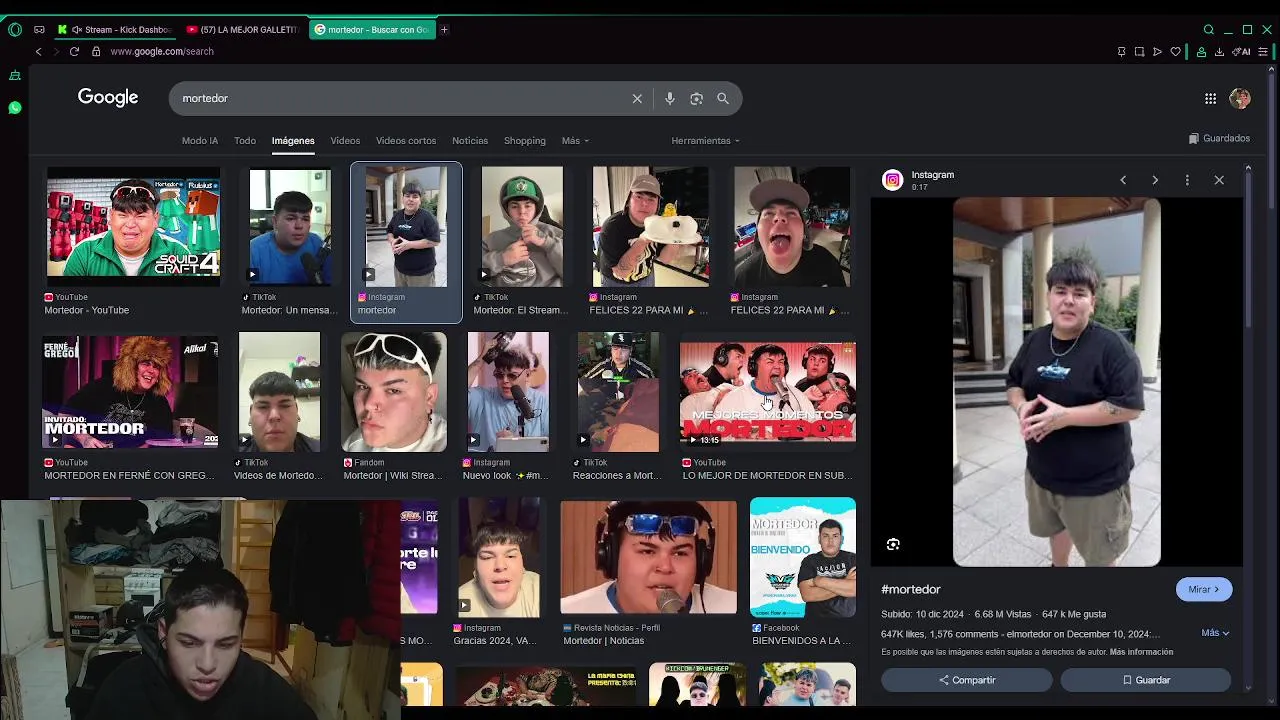Click the padlock site info icon
This screenshot has height=720, width=1280.
click(x=96, y=51)
